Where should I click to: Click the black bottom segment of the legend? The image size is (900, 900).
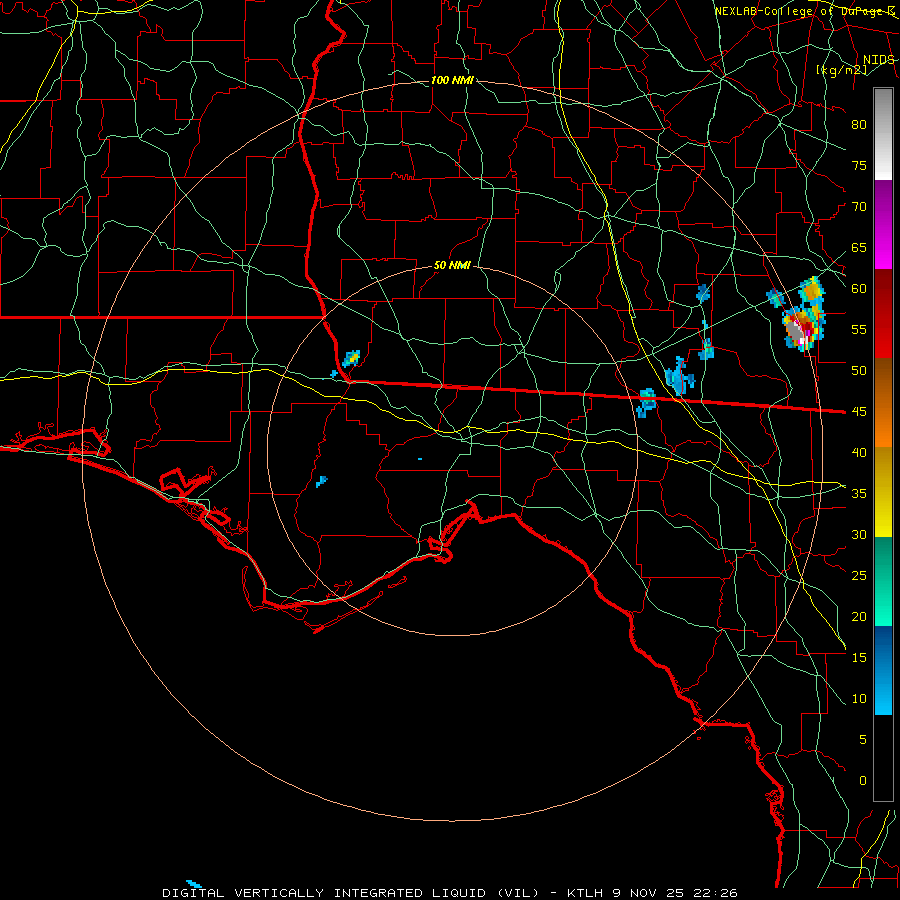(883, 758)
